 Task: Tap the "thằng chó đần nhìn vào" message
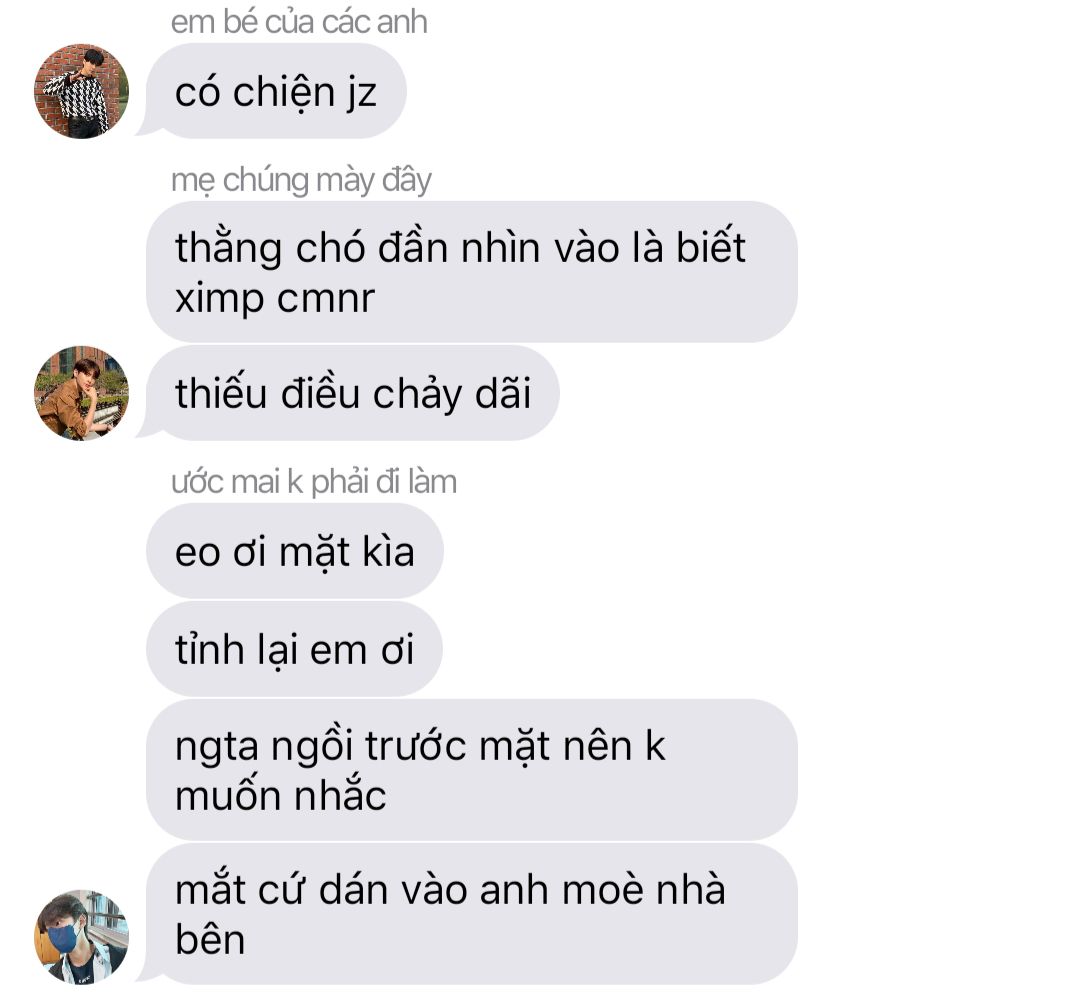point(472,272)
